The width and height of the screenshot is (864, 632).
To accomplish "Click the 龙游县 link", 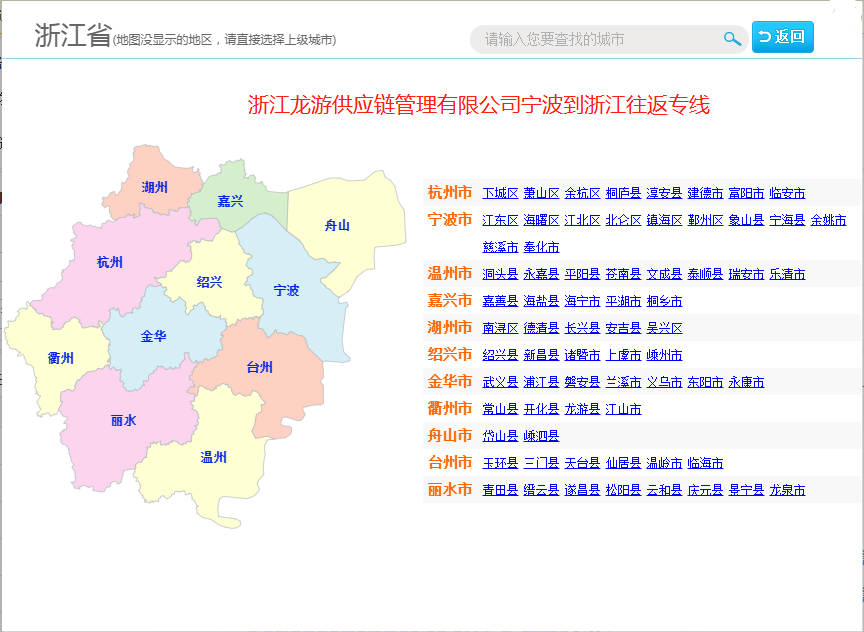I will pyautogui.click(x=582, y=409).
